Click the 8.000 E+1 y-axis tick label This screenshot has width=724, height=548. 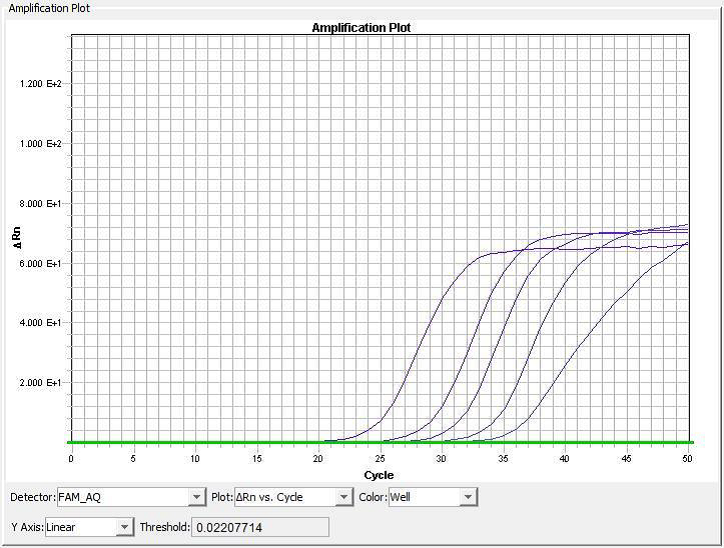(x=41, y=204)
